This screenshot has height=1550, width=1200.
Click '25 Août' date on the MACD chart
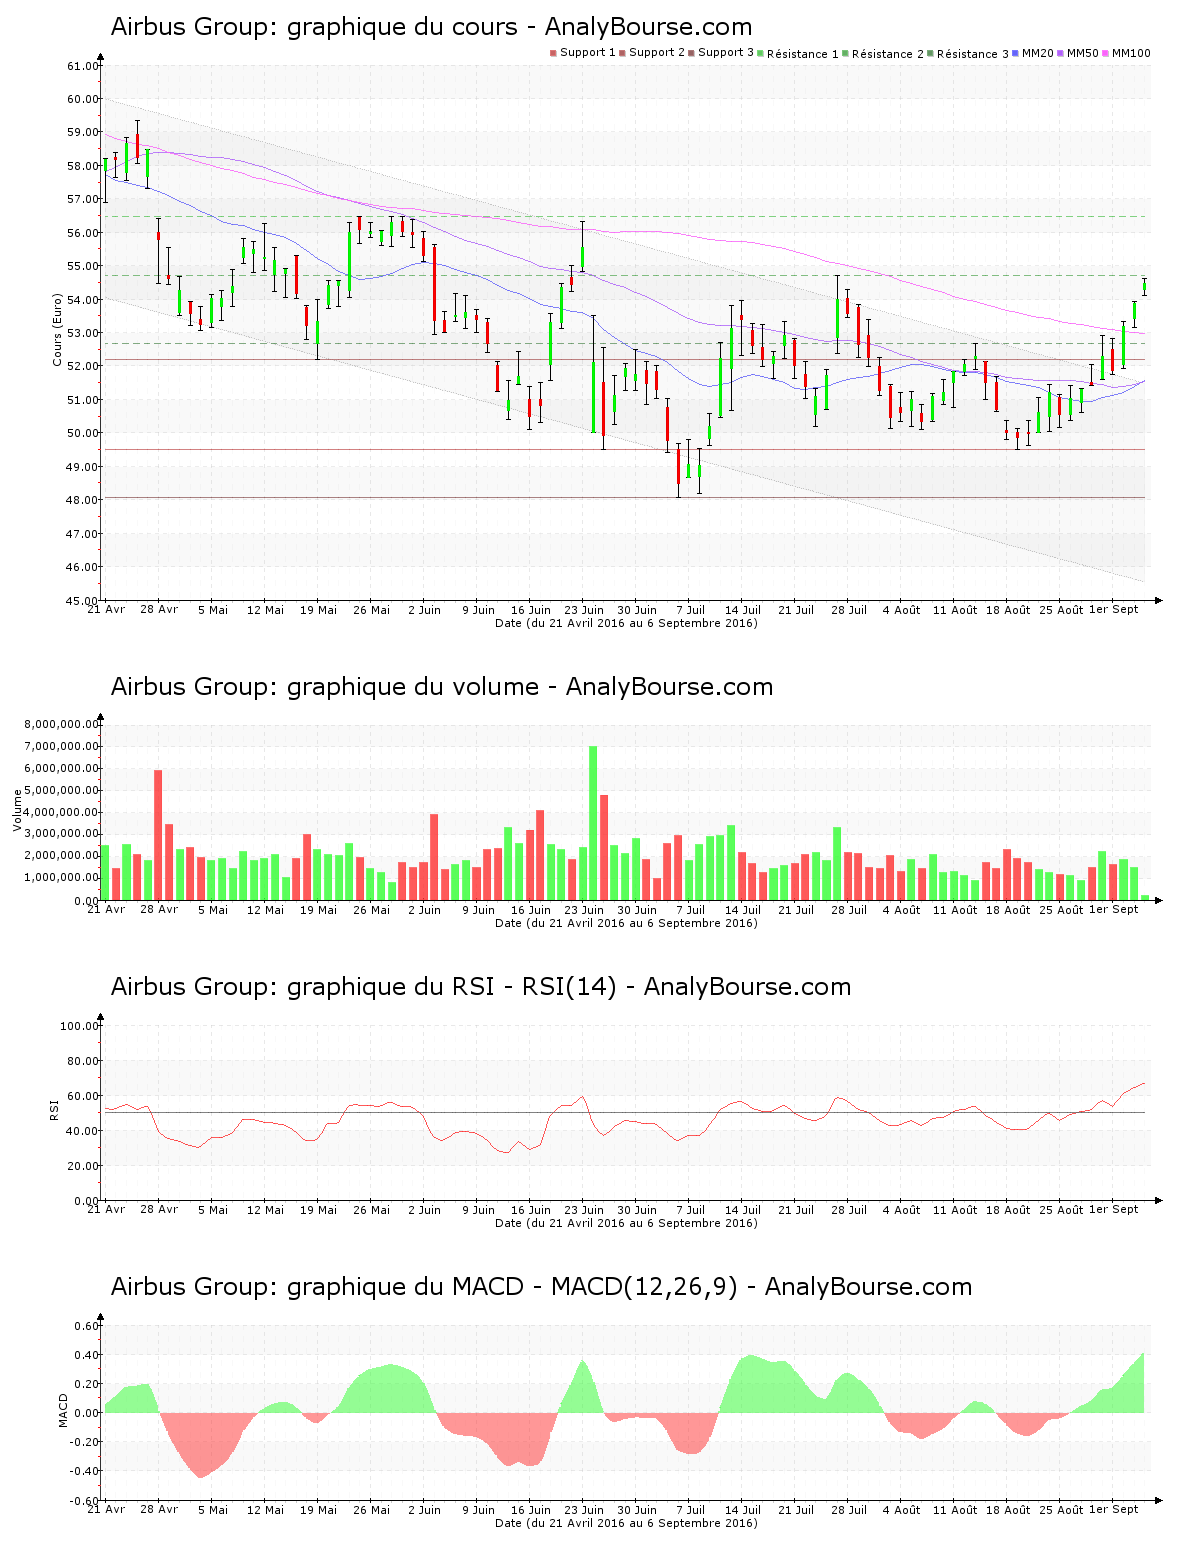[1061, 1509]
